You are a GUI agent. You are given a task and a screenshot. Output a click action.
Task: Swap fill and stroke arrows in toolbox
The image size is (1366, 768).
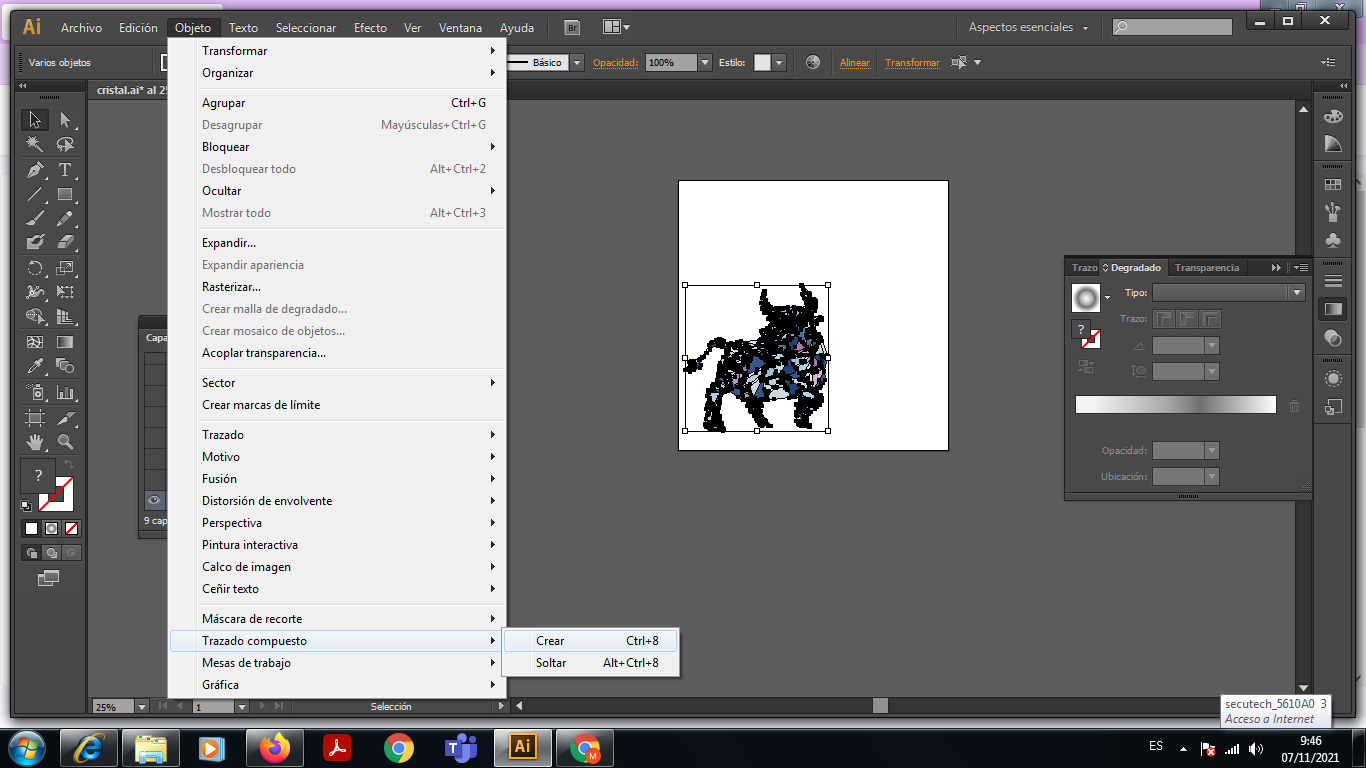click(x=70, y=465)
